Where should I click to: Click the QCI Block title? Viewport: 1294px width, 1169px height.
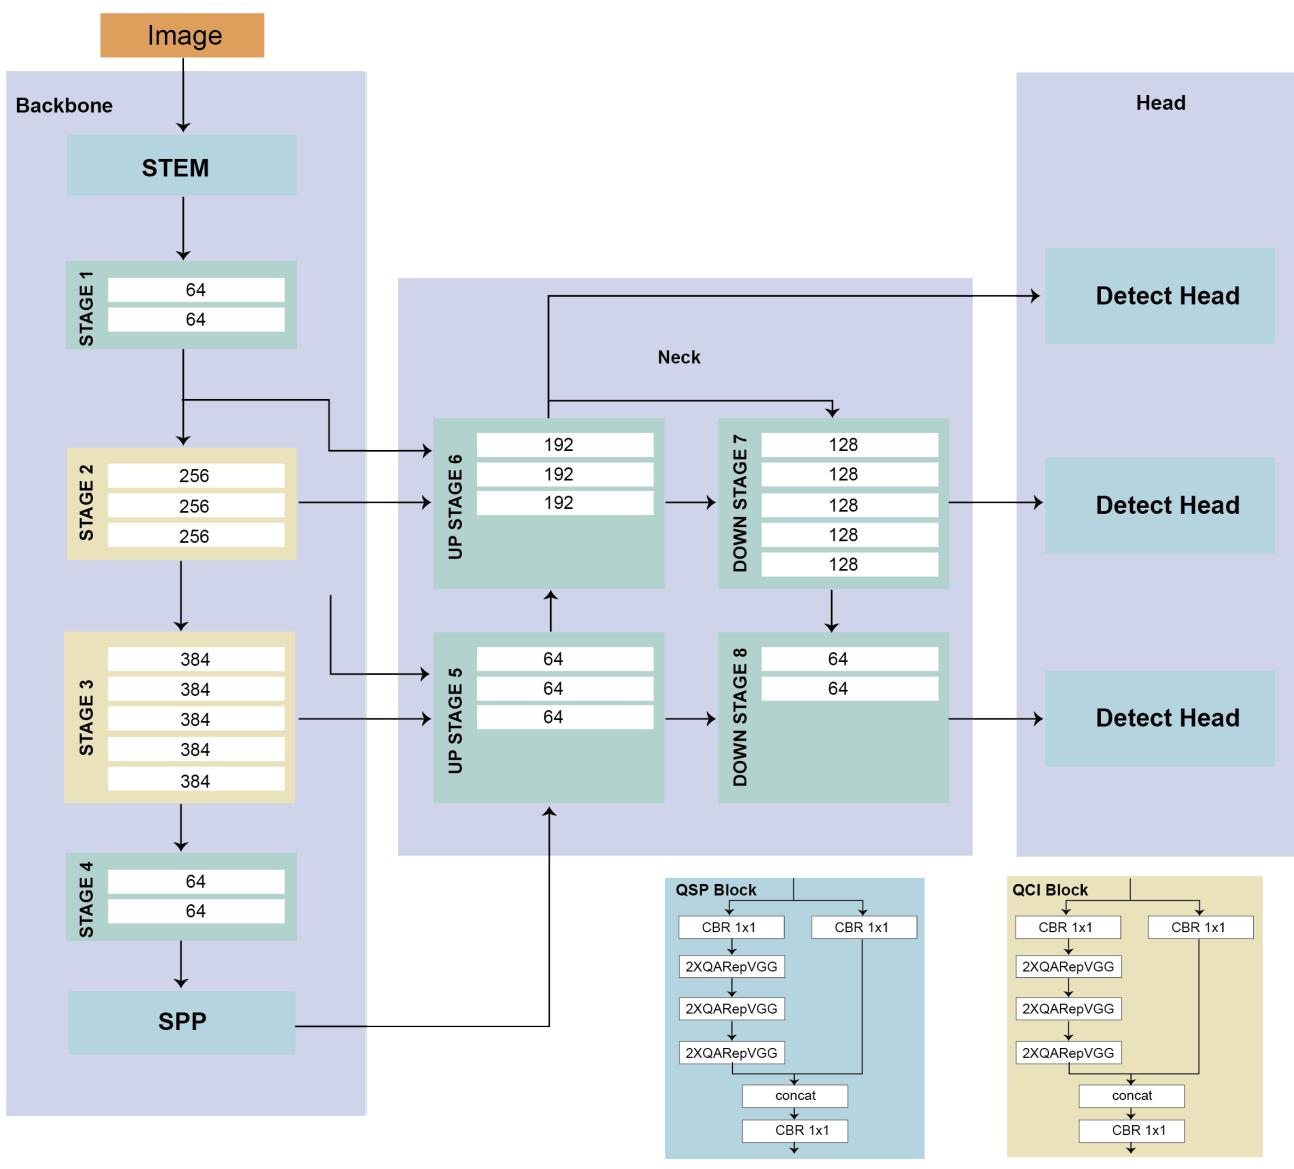pyautogui.click(x=1050, y=890)
